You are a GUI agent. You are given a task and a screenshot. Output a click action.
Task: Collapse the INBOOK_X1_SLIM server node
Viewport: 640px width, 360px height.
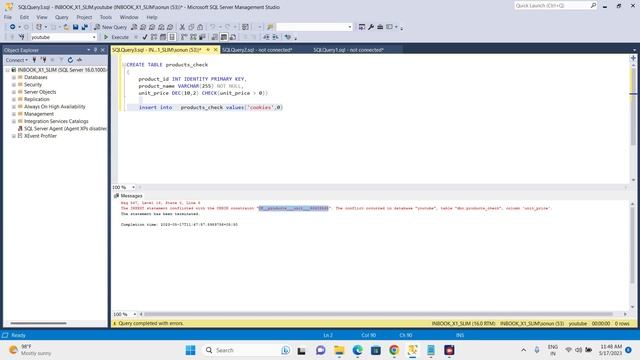coord(7,70)
